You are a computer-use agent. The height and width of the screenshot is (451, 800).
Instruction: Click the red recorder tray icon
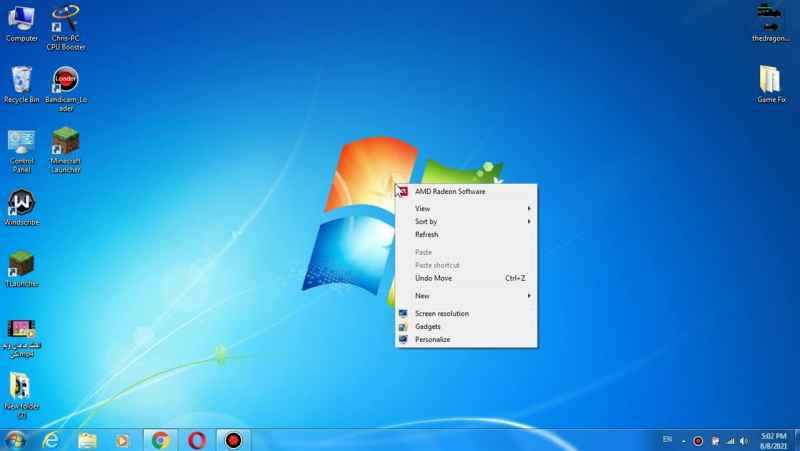[698, 441]
